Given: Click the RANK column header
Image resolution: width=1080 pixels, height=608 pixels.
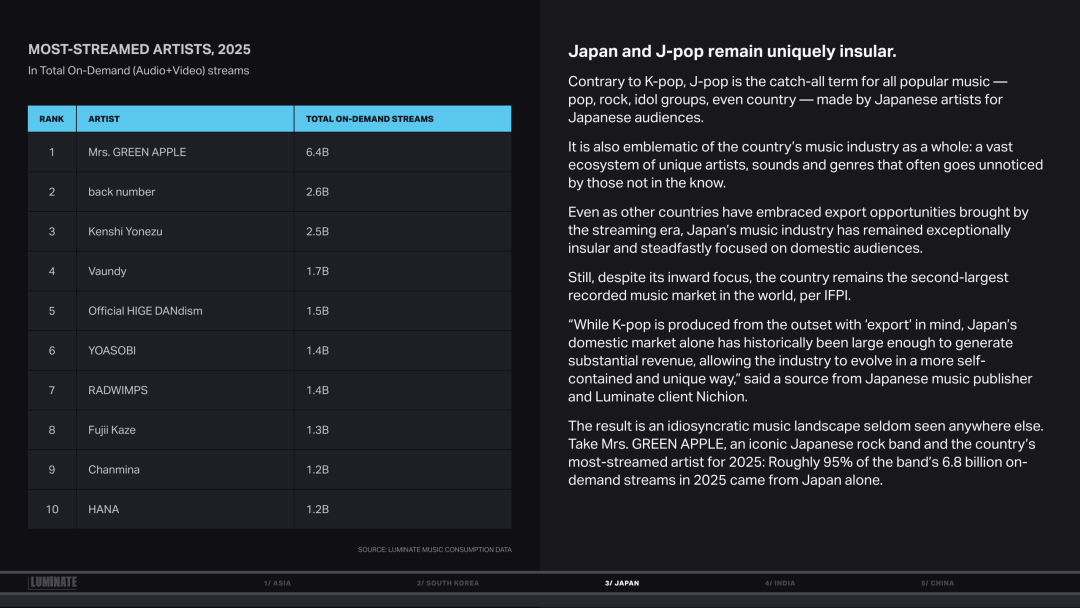Looking at the screenshot, I should coord(52,119).
